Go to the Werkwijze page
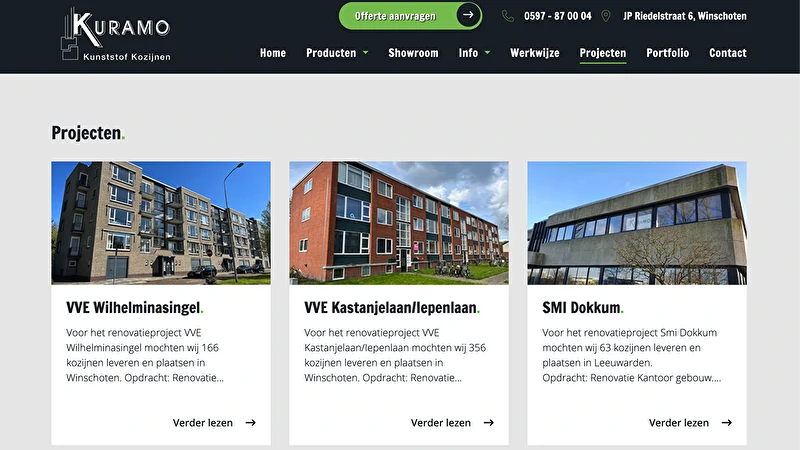The image size is (800, 450). tap(535, 53)
